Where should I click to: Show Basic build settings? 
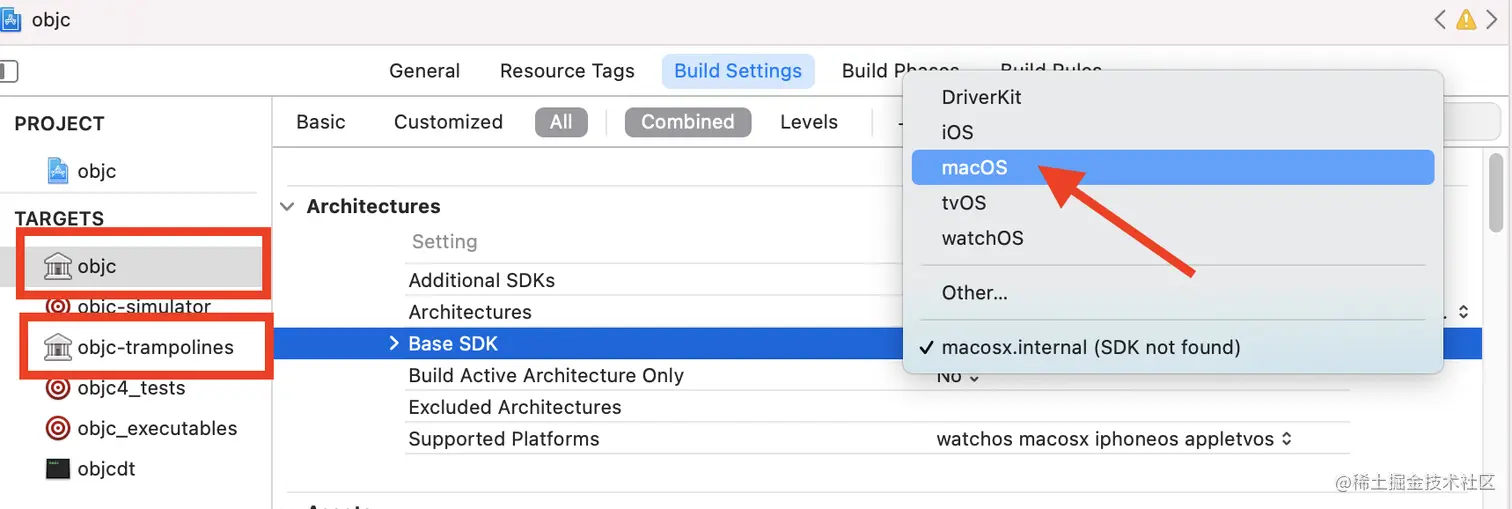click(321, 122)
